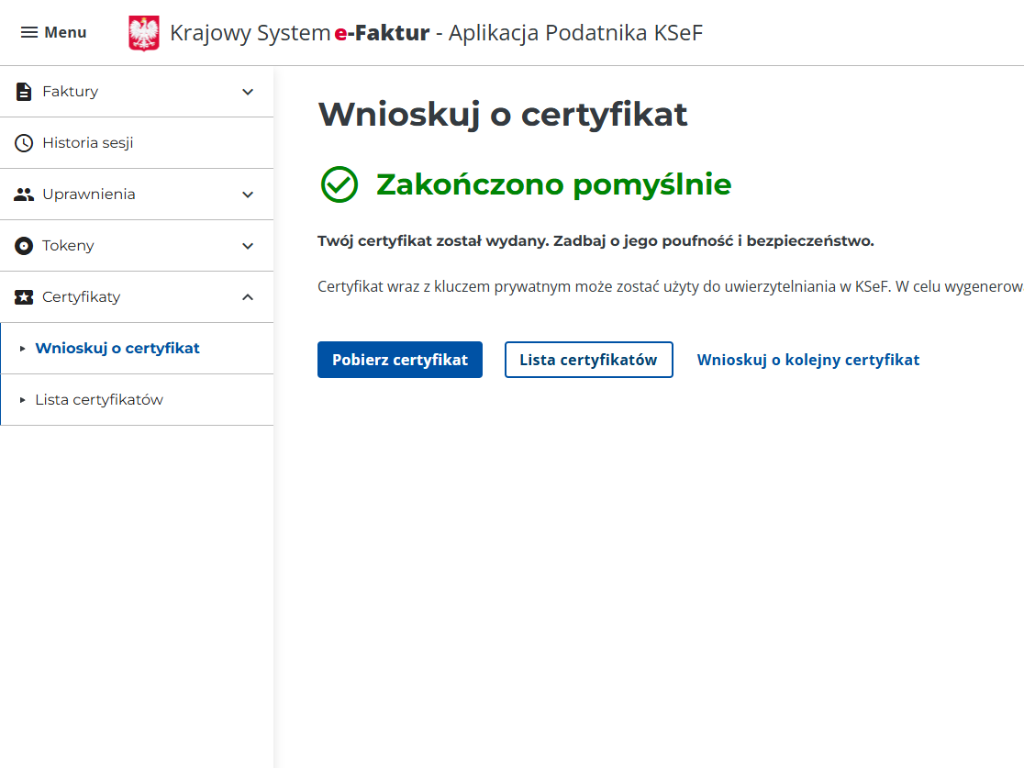1024x768 pixels.
Task: Click the green success checkmark icon
Action: [x=339, y=185]
